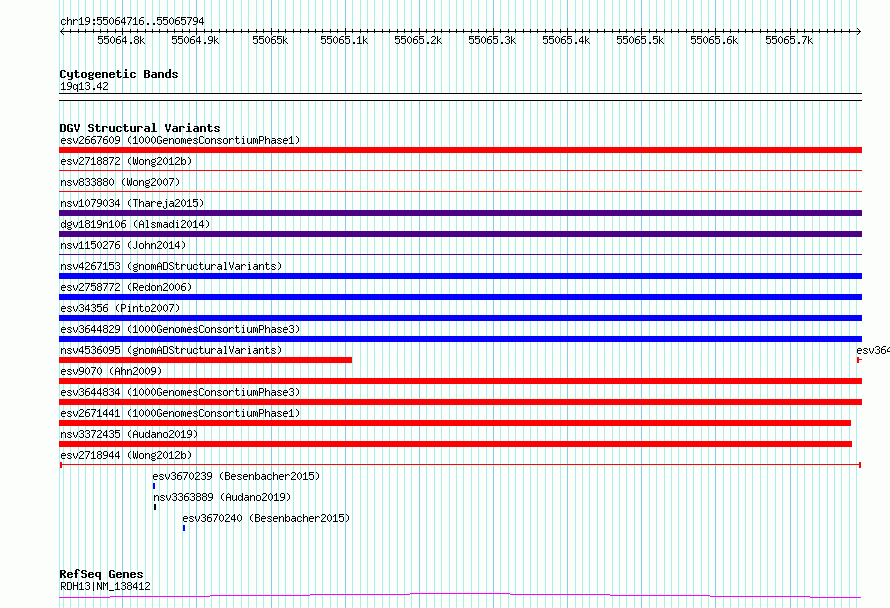890x608 pixels.
Task: Select esv34356 (Pinto2007) label
Action: (x=120, y=308)
